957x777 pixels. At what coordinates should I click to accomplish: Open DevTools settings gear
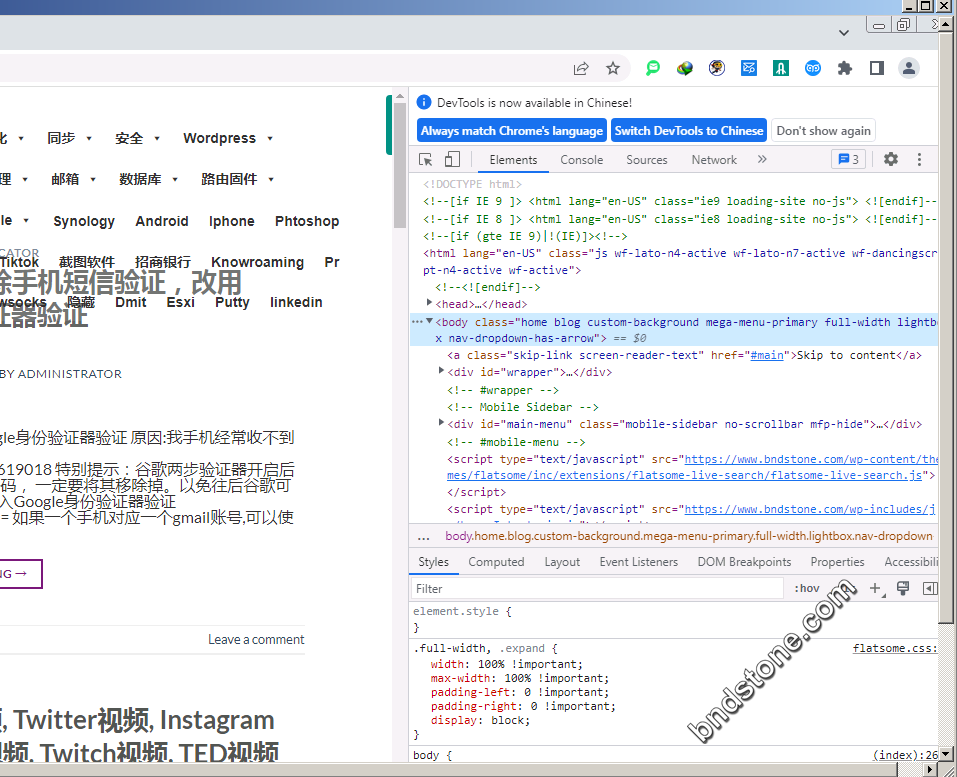coord(891,160)
